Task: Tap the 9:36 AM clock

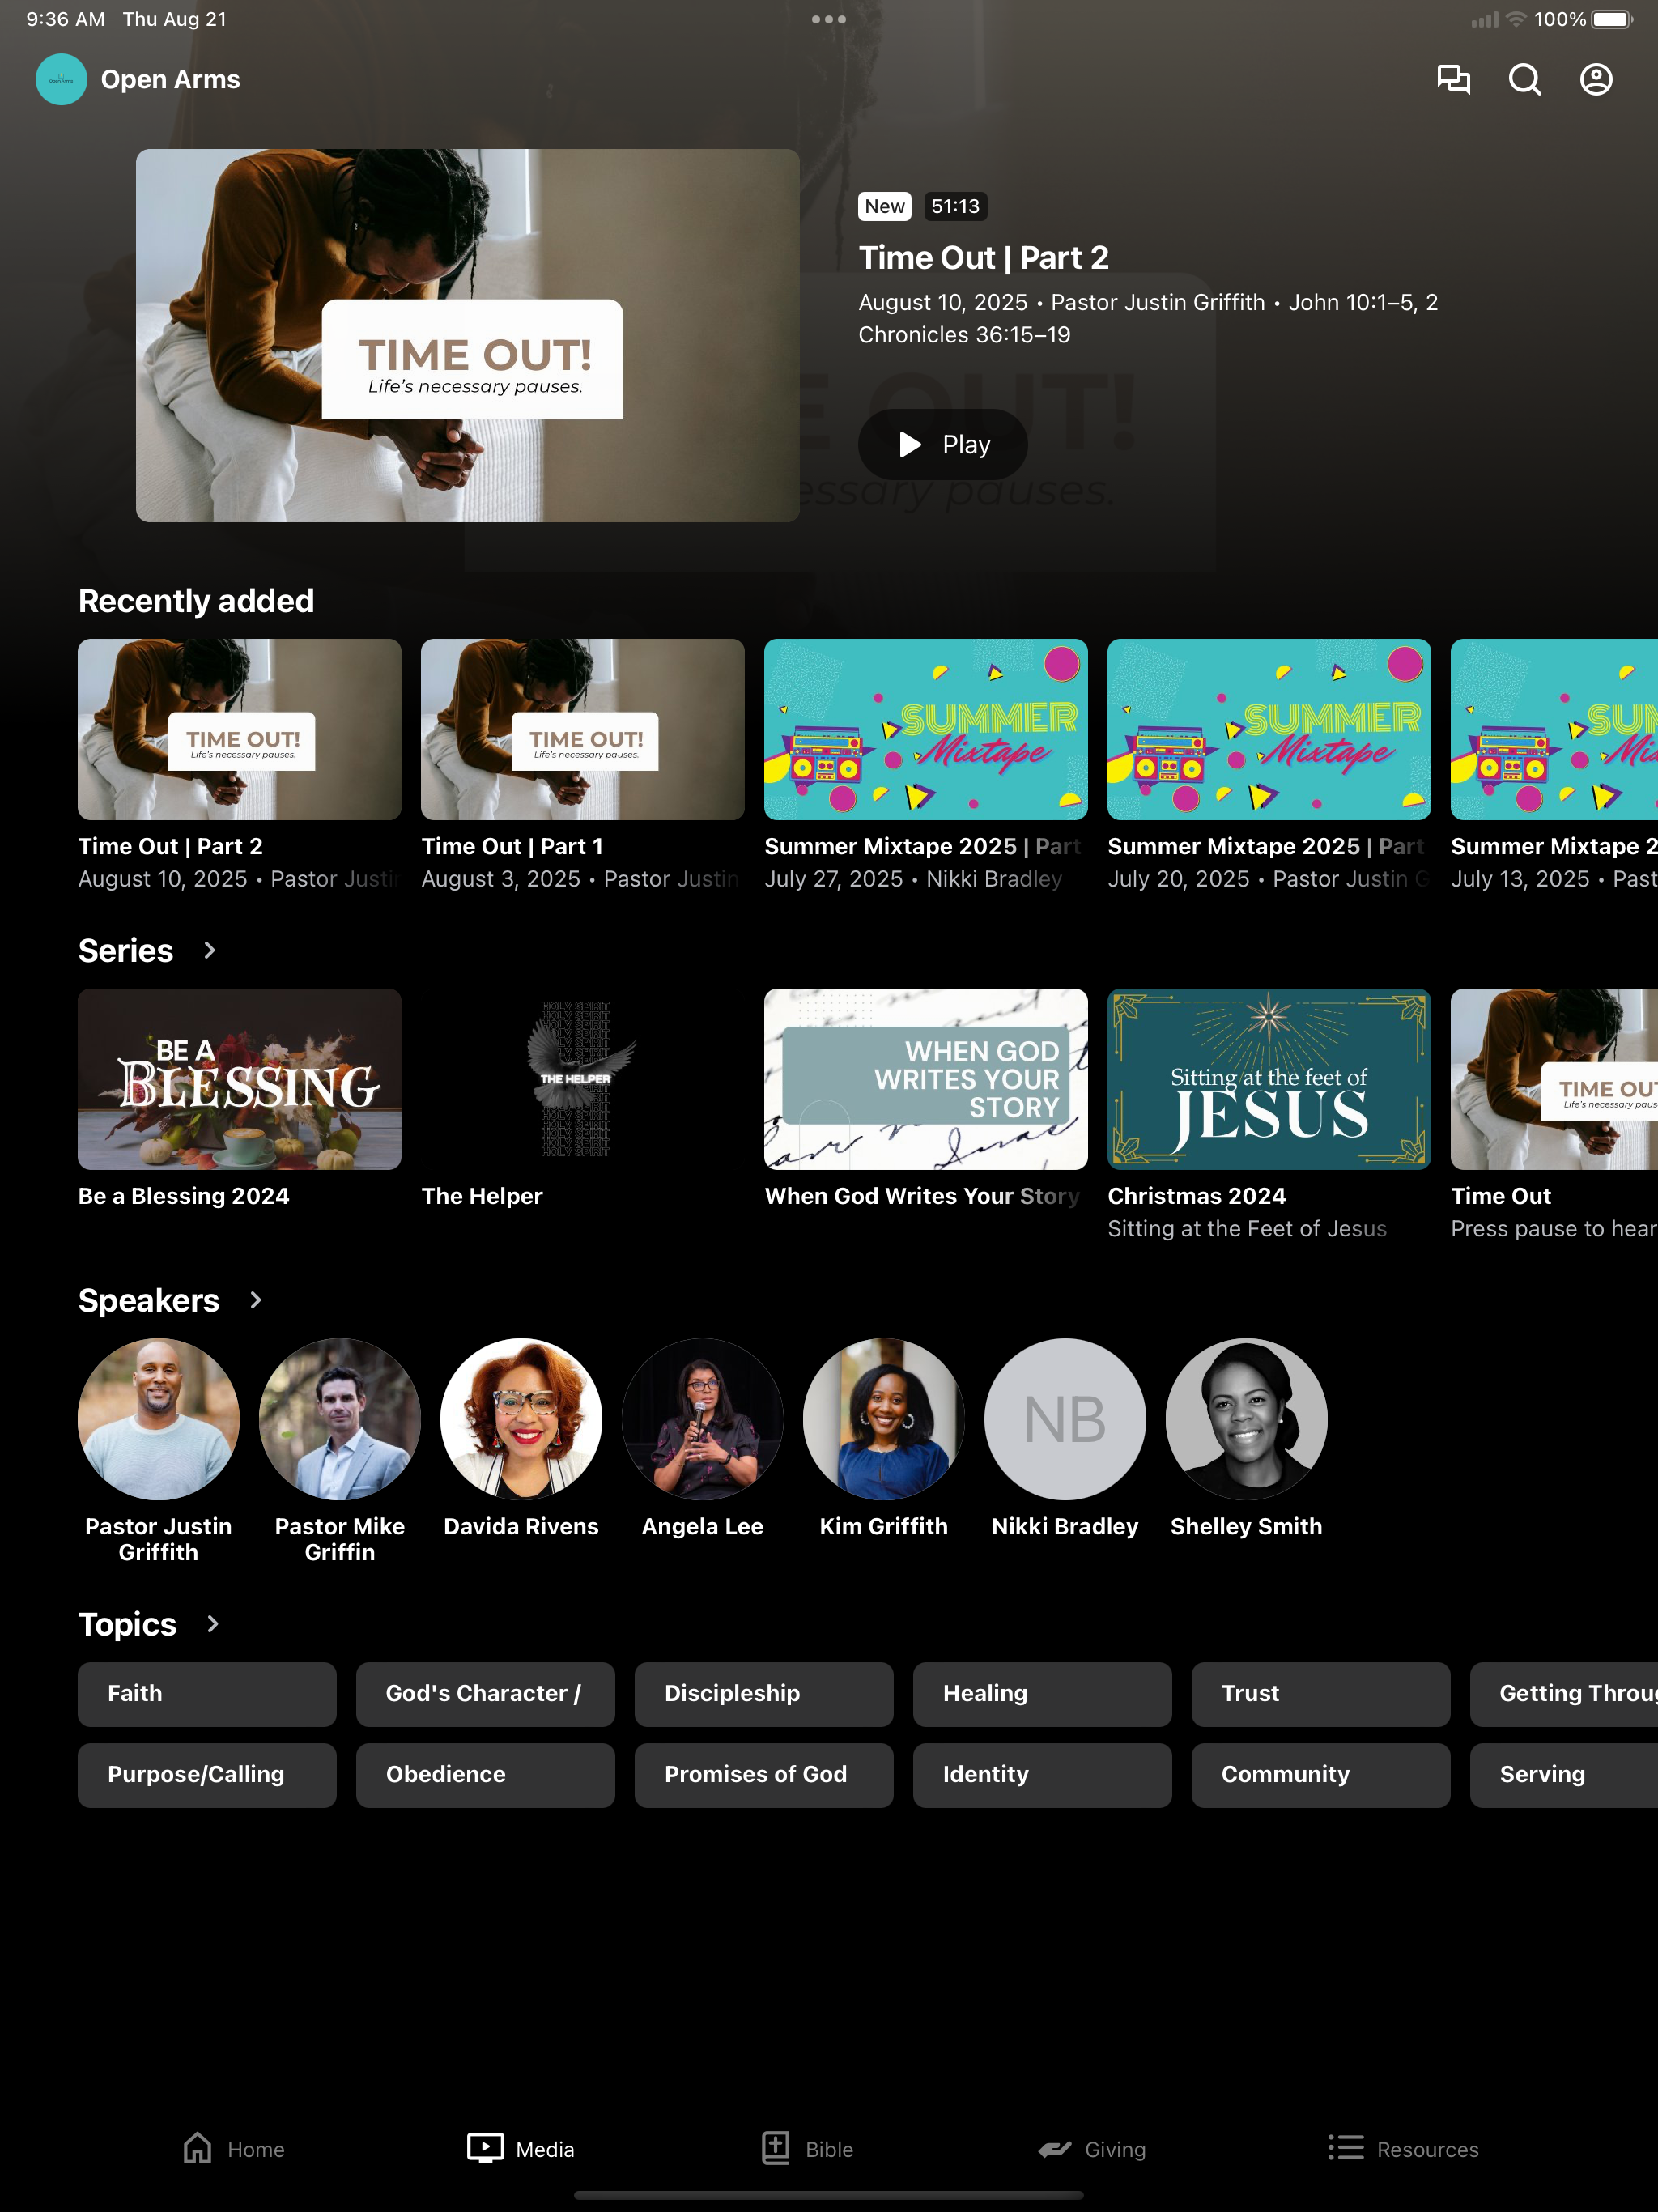Action: pyautogui.click(x=65, y=19)
